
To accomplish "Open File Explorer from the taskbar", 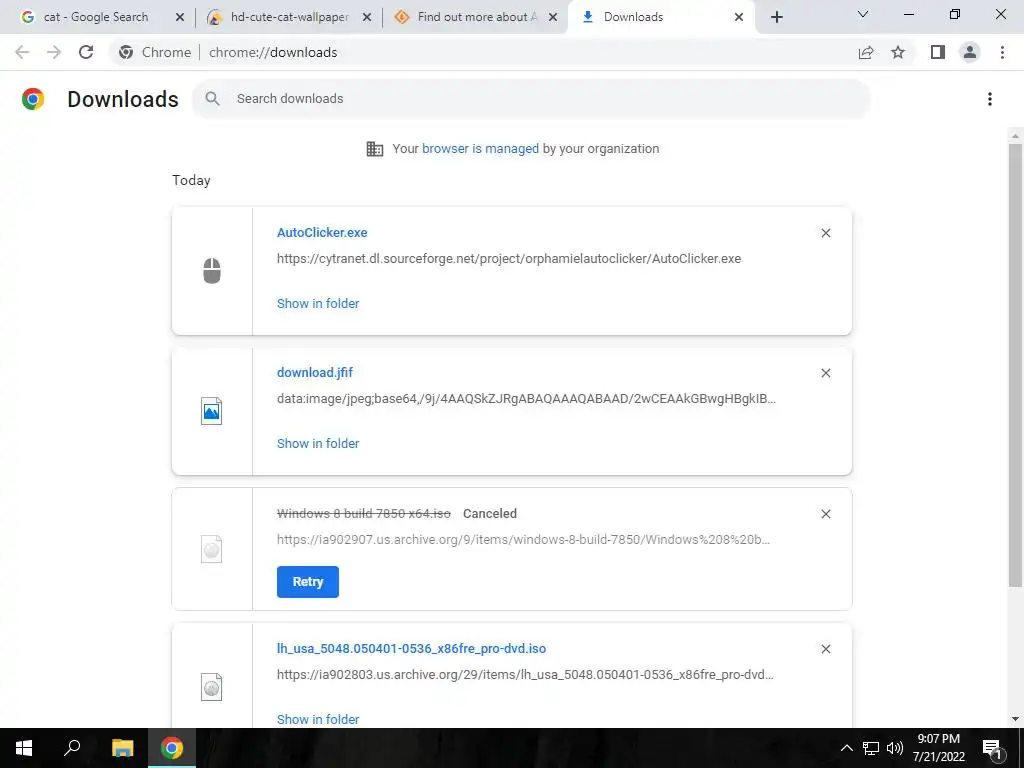I will click(122, 748).
